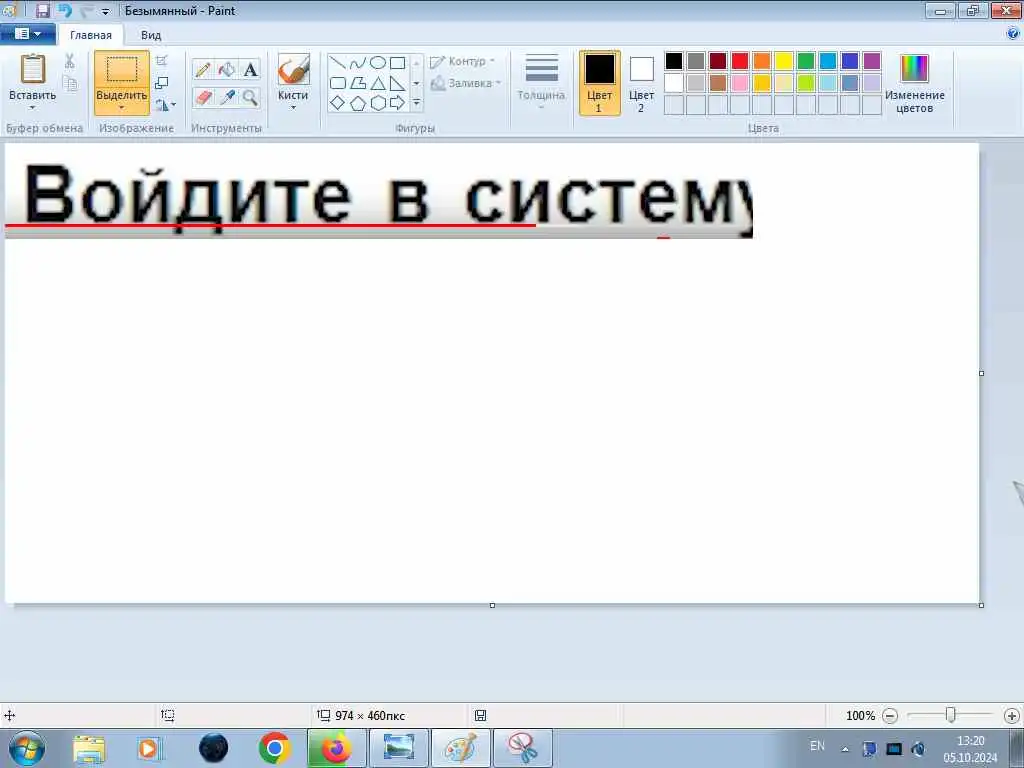Select the Magnifier tool
The image size is (1024, 768).
click(250, 98)
